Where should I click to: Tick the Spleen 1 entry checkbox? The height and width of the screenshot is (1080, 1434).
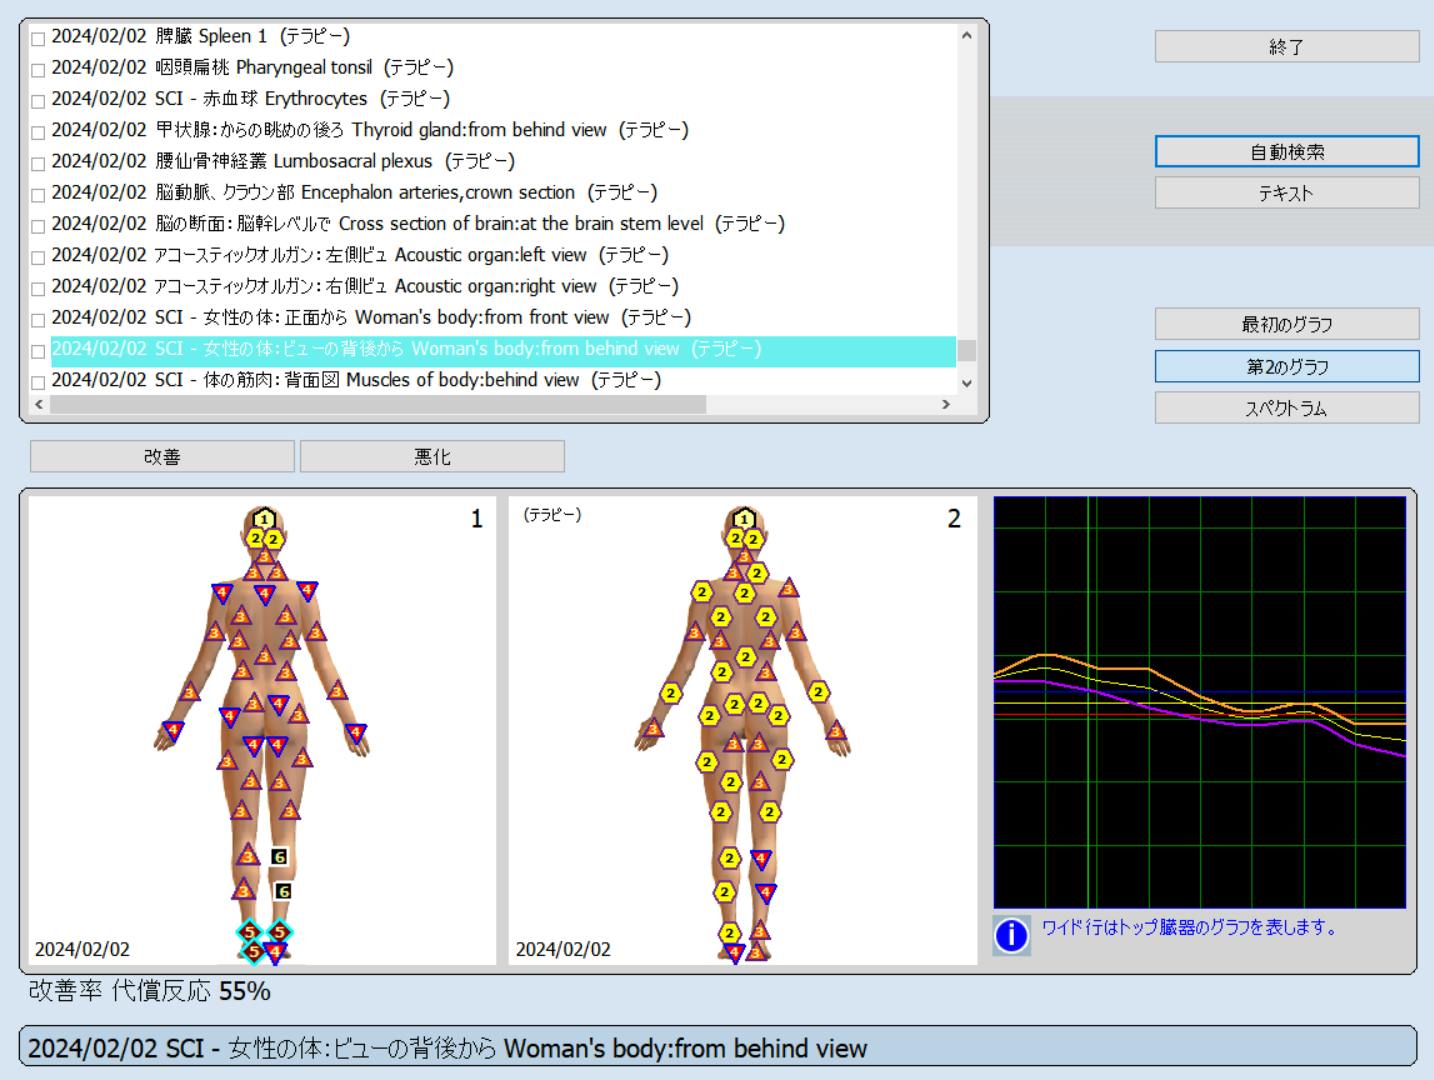(x=38, y=39)
